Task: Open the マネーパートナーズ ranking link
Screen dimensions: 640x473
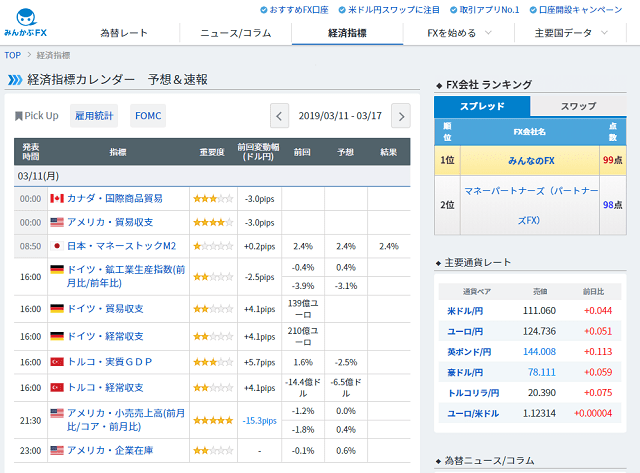Action: (x=530, y=205)
